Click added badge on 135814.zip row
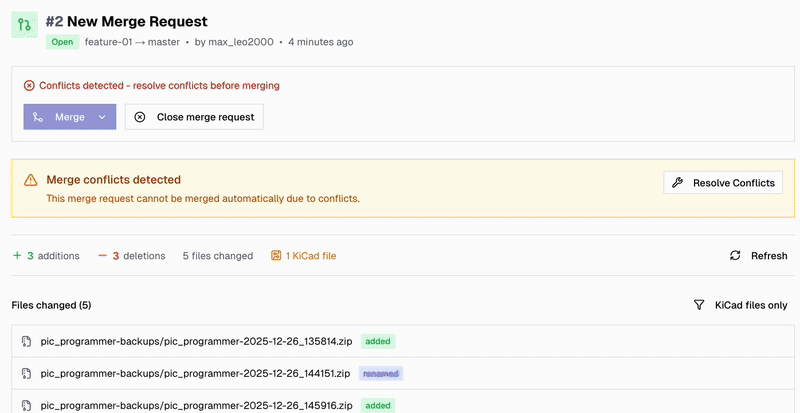The width and height of the screenshot is (800, 413). click(378, 342)
